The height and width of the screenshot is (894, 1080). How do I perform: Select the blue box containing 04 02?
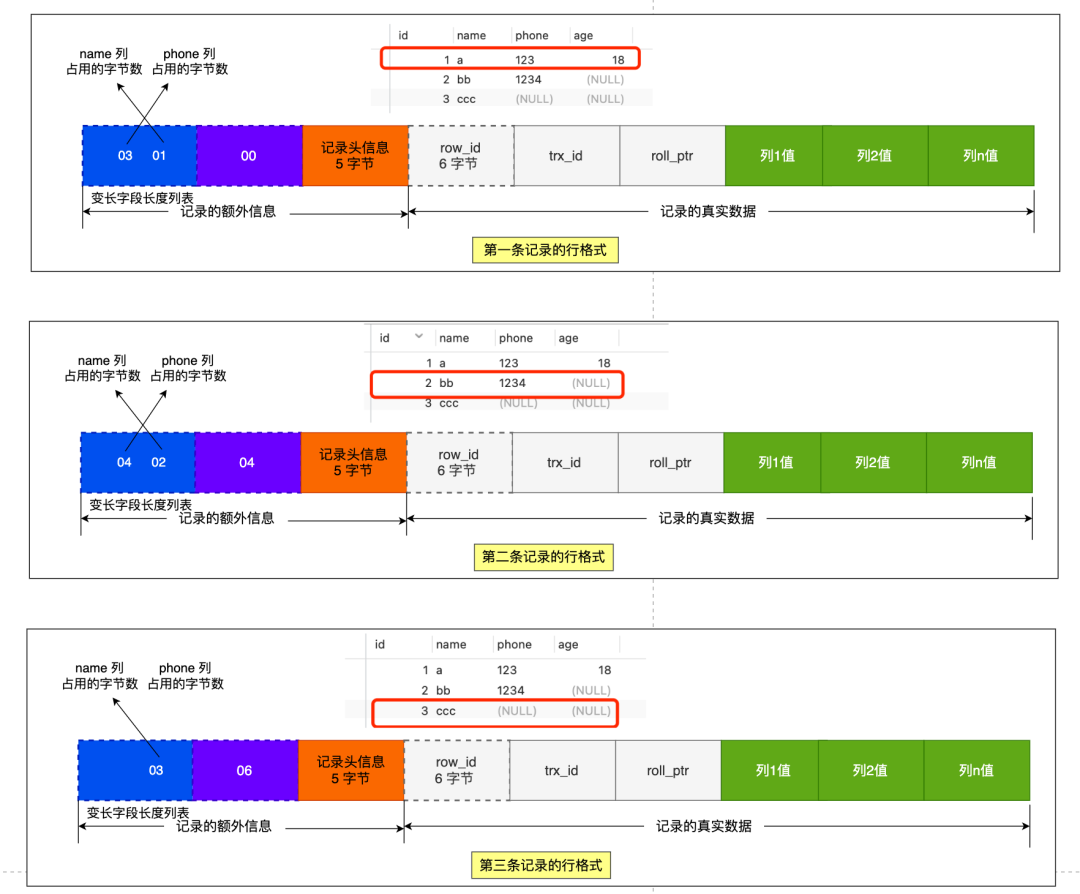[x=138, y=462]
